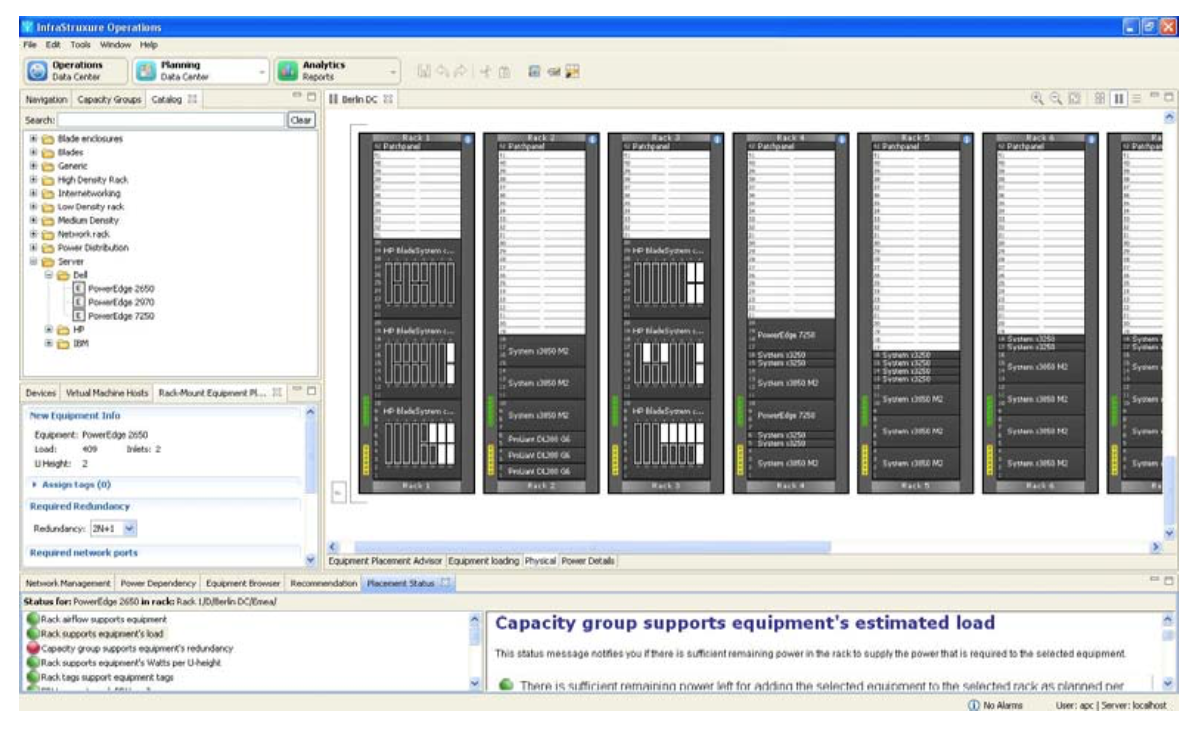
Task: Switch to the Power Details tab
Action: pyautogui.click(x=588, y=562)
